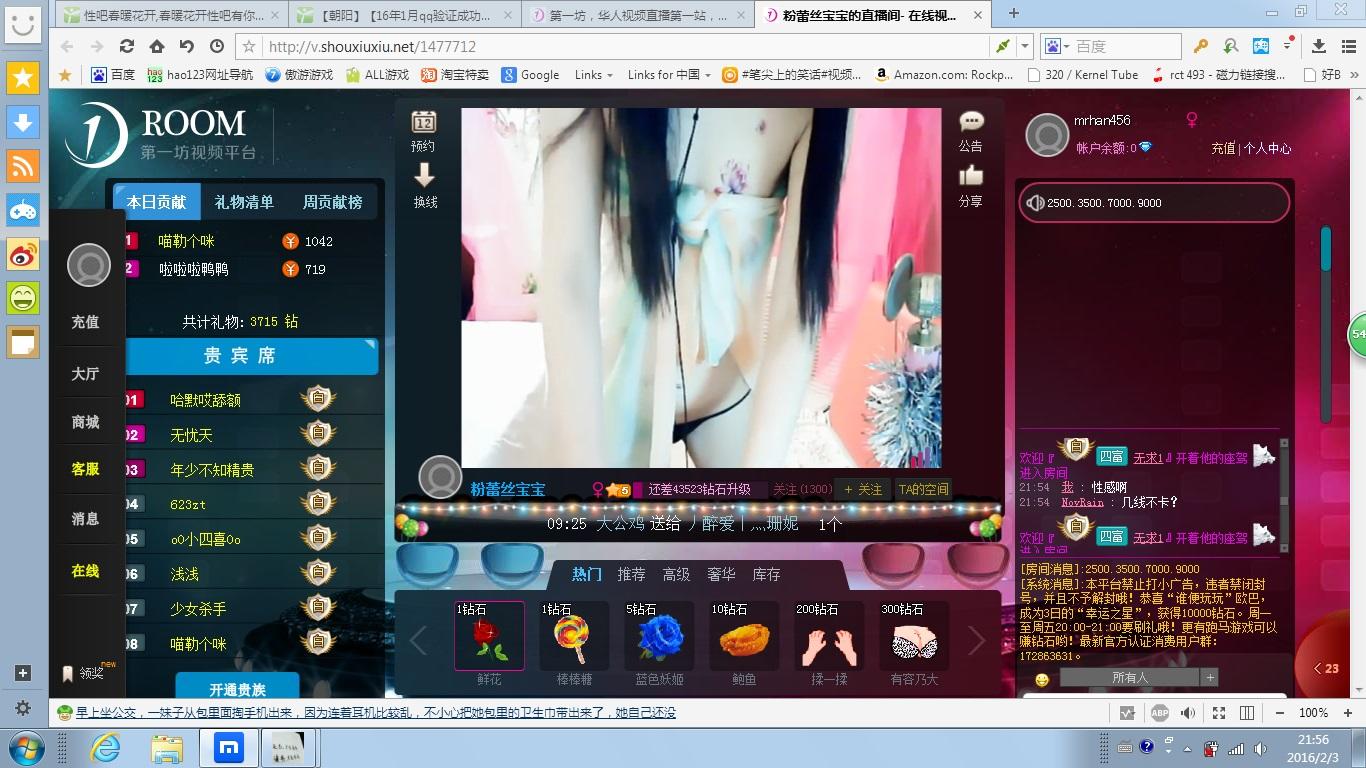1366x768 pixels.
Task: Go to 大厅 in left menu
Action: coord(85,373)
